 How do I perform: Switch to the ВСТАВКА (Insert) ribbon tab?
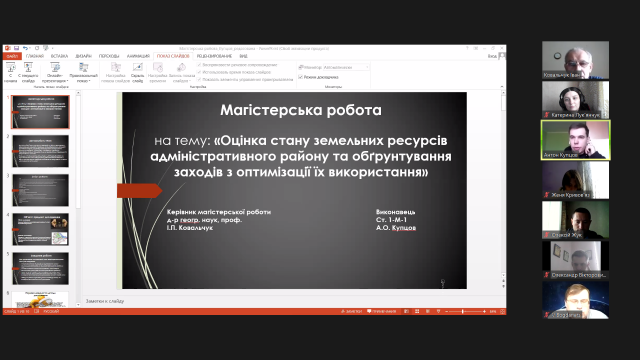(x=59, y=56)
